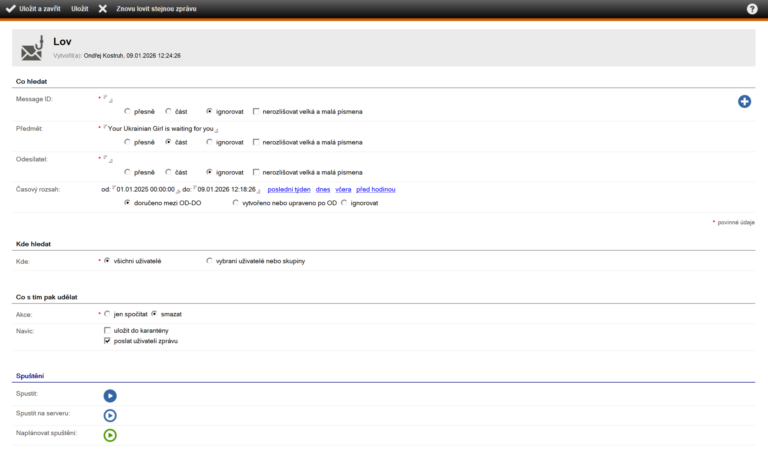Click the poslední týden link
Screen dimensions: 768x464
pyautogui.click(x=287, y=189)
